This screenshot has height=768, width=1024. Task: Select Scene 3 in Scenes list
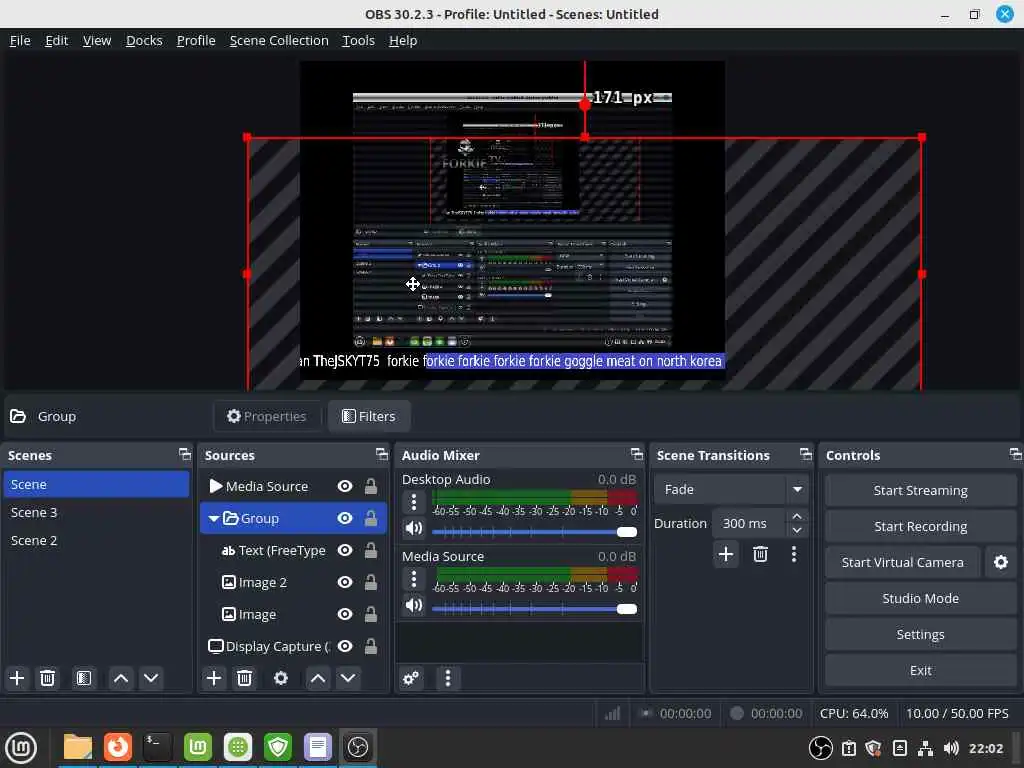click(96, 513)
